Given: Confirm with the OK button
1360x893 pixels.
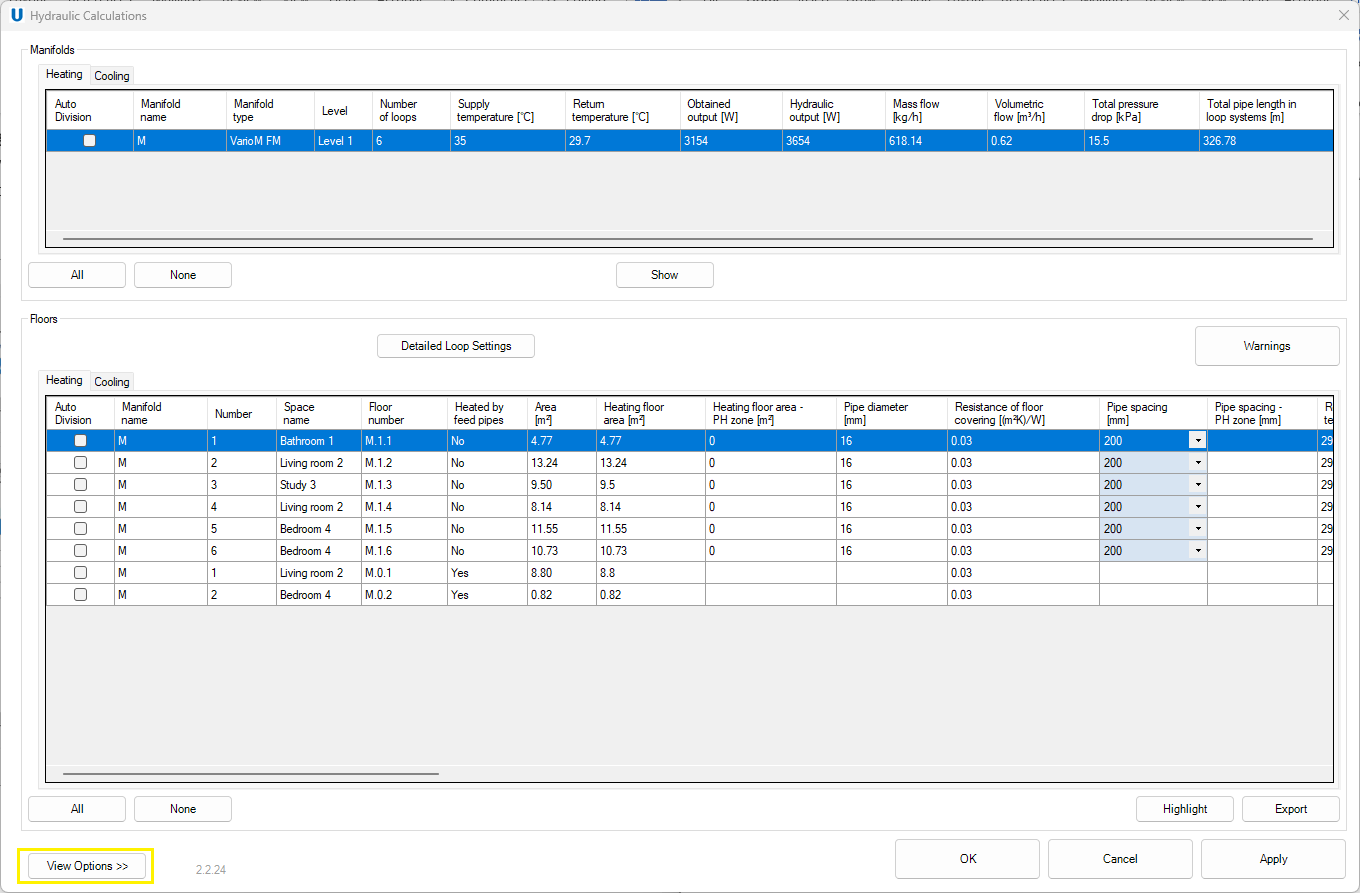Looking at the screenshot, I should (x=968, y=859).
